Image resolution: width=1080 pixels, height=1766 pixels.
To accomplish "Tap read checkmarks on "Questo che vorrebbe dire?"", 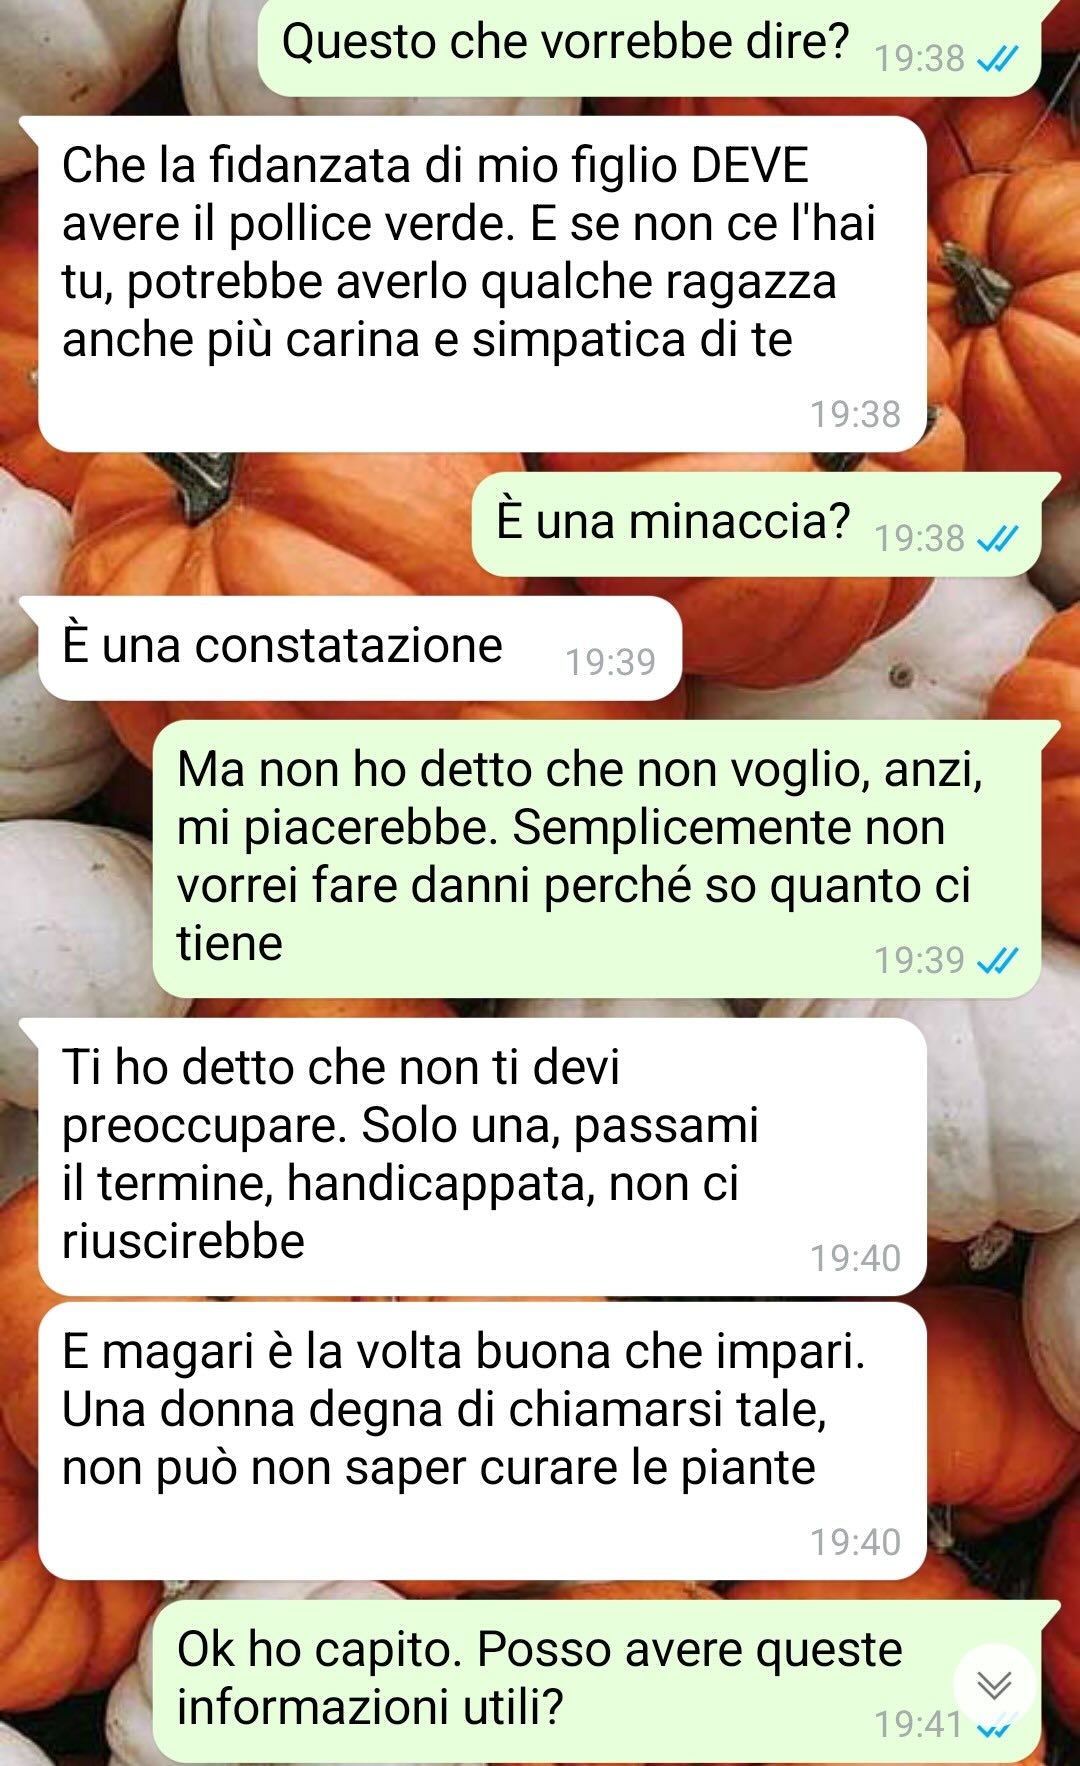I will point(997,60).
